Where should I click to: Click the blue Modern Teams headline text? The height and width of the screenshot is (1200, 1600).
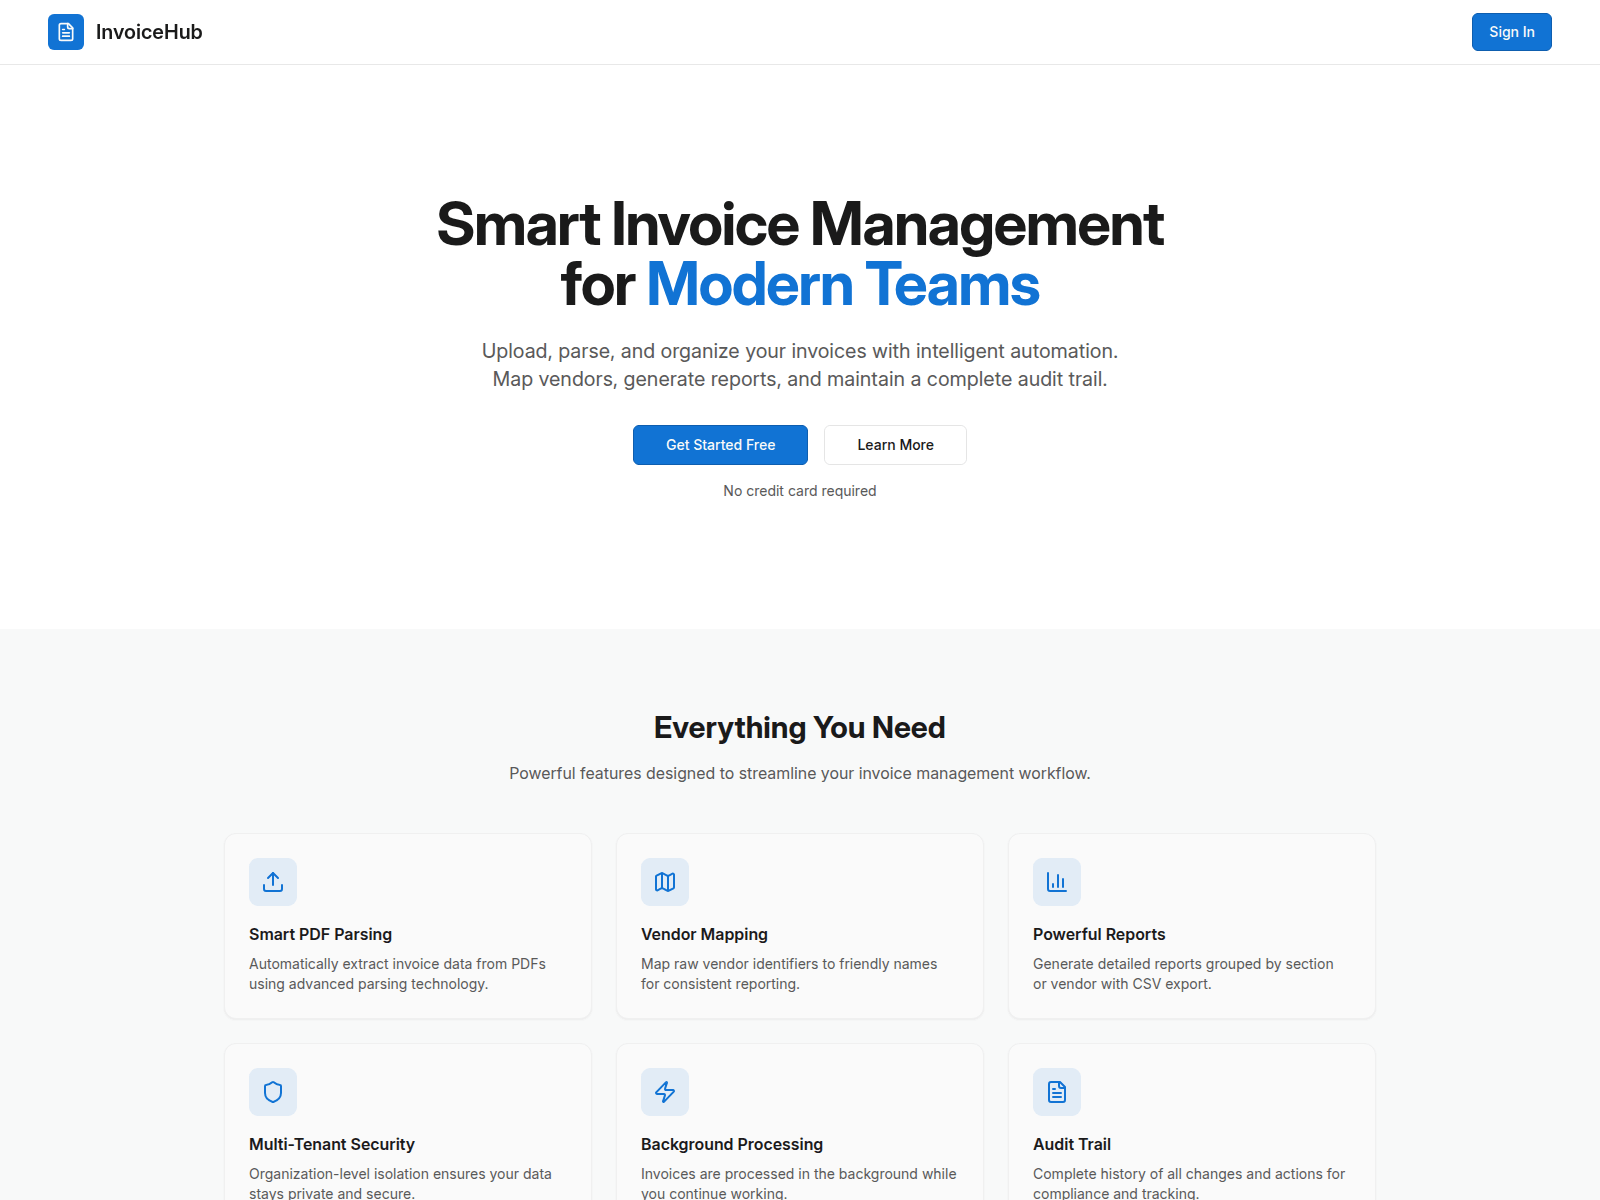pyautogui.click(x=843, y=285)
